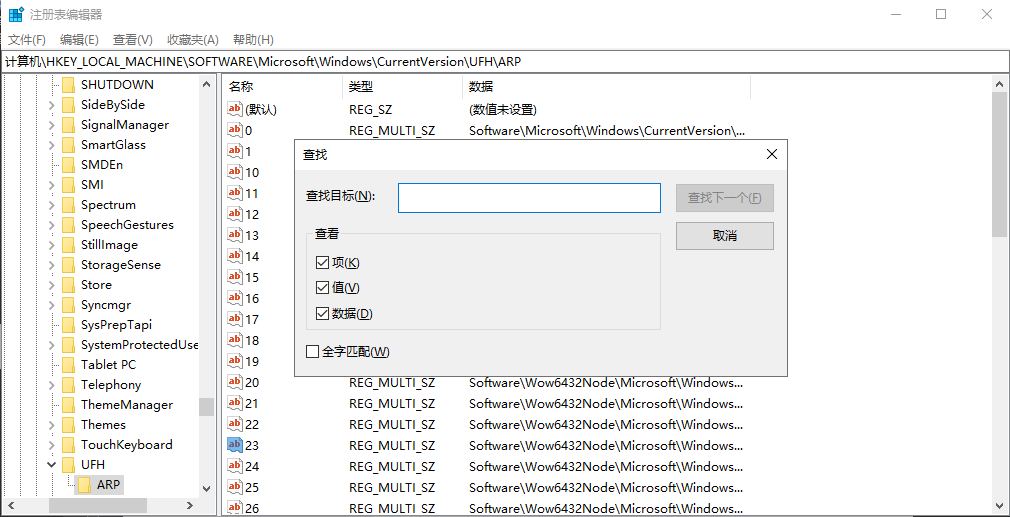Click the highlighted string icon of value 23
The height and width of the screenshot is (517, 1010).
[x=235, y=445]
